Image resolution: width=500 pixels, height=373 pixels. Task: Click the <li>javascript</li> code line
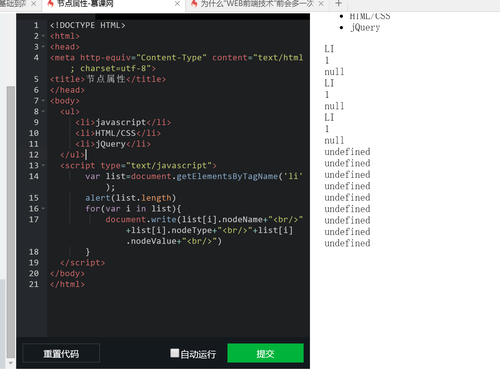click(x=123, y=122)
